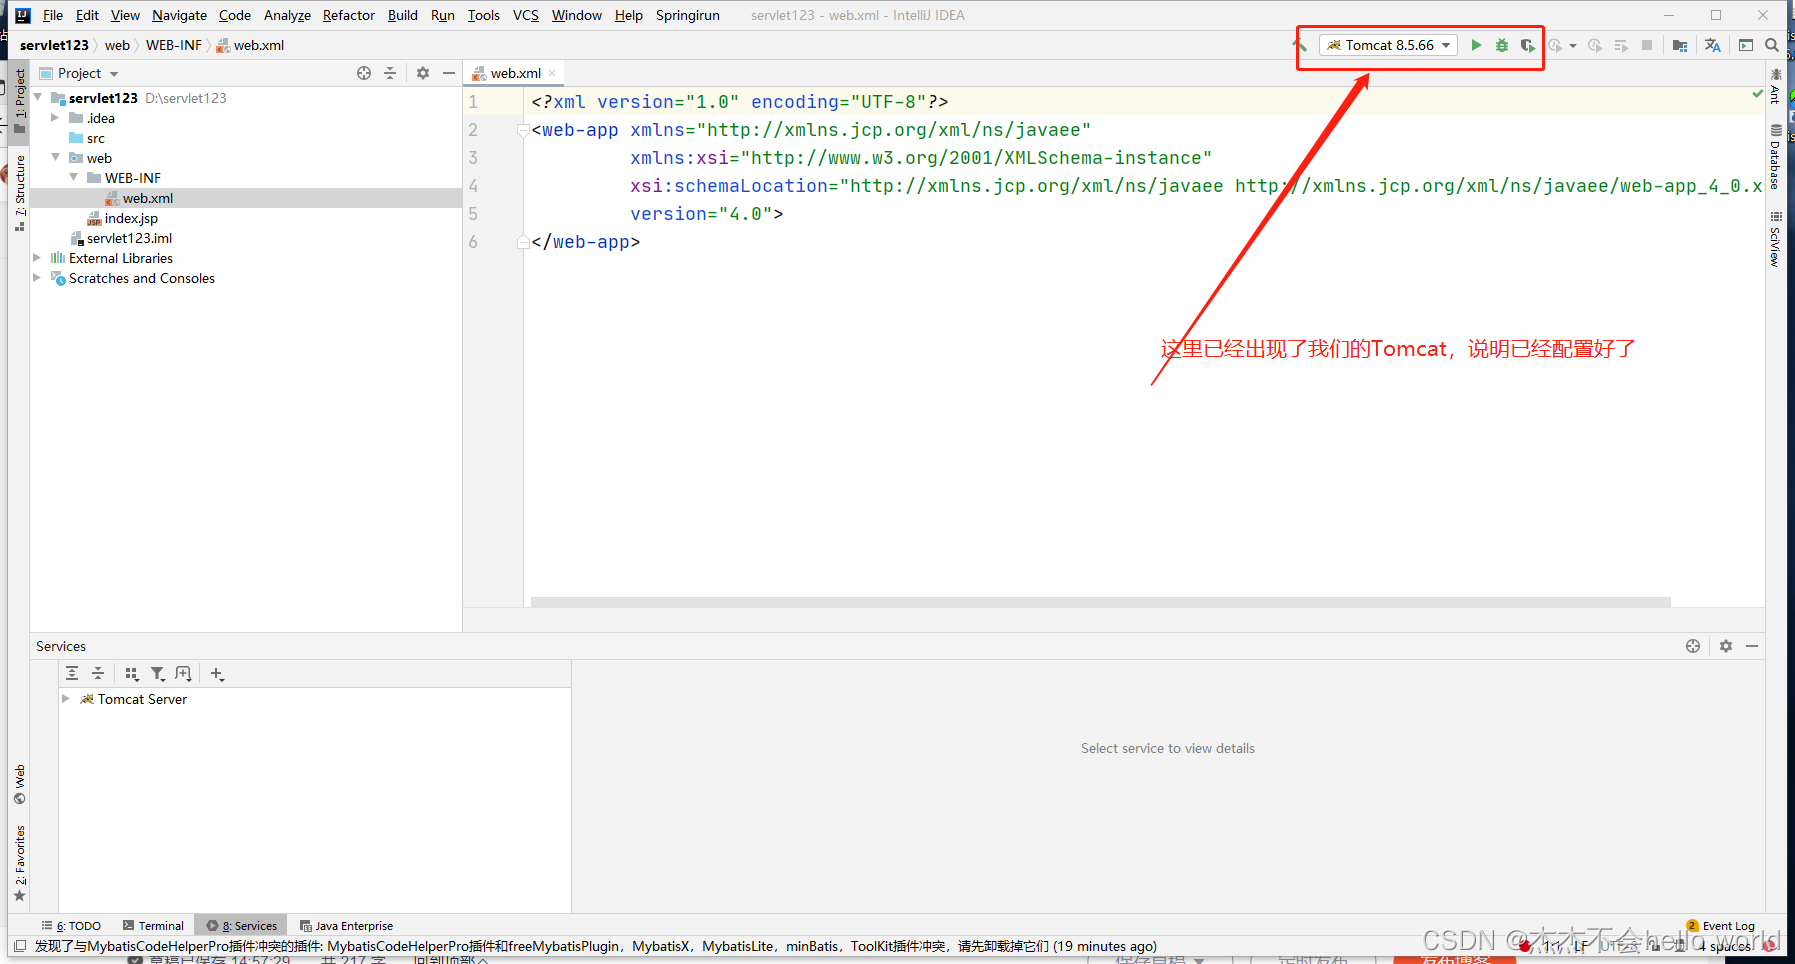Expand Scratches and Consoles node
This screenshot has height=964, width=1795.
tap(38, 277)
